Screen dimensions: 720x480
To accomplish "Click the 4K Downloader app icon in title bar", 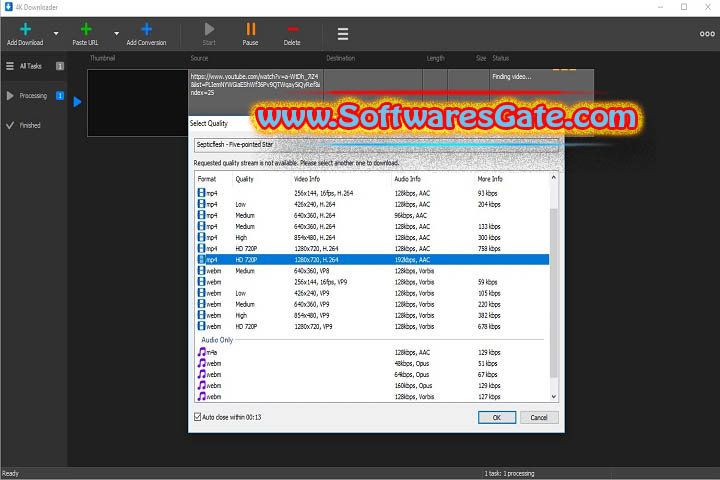I will click(x=8, y=7).
